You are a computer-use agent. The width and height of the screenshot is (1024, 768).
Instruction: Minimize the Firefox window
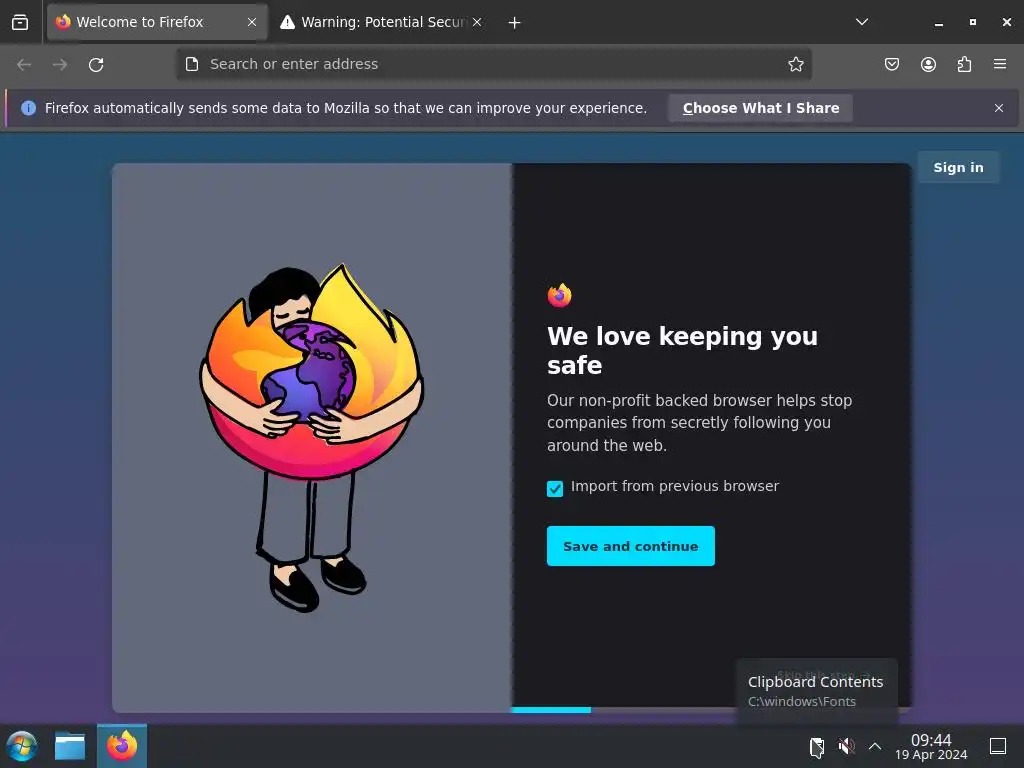tap(938, 22)
